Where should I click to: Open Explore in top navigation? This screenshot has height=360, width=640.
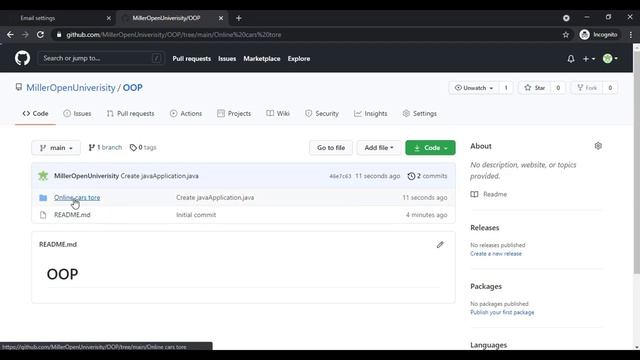point(299,59)
